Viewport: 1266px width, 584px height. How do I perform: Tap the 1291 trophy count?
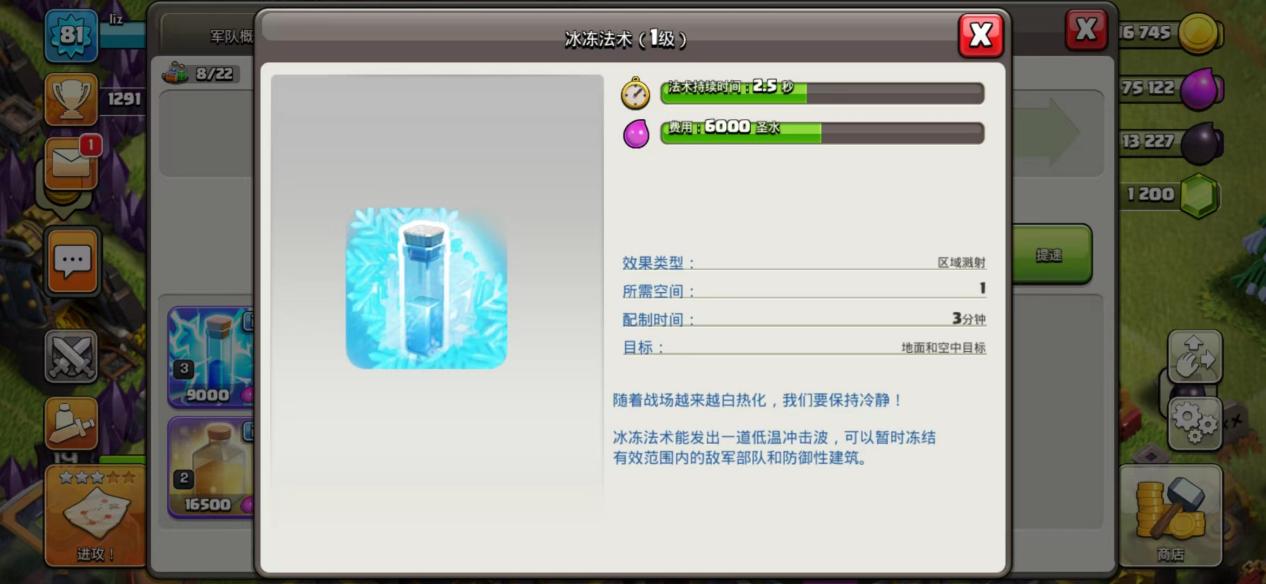point(125,99)
